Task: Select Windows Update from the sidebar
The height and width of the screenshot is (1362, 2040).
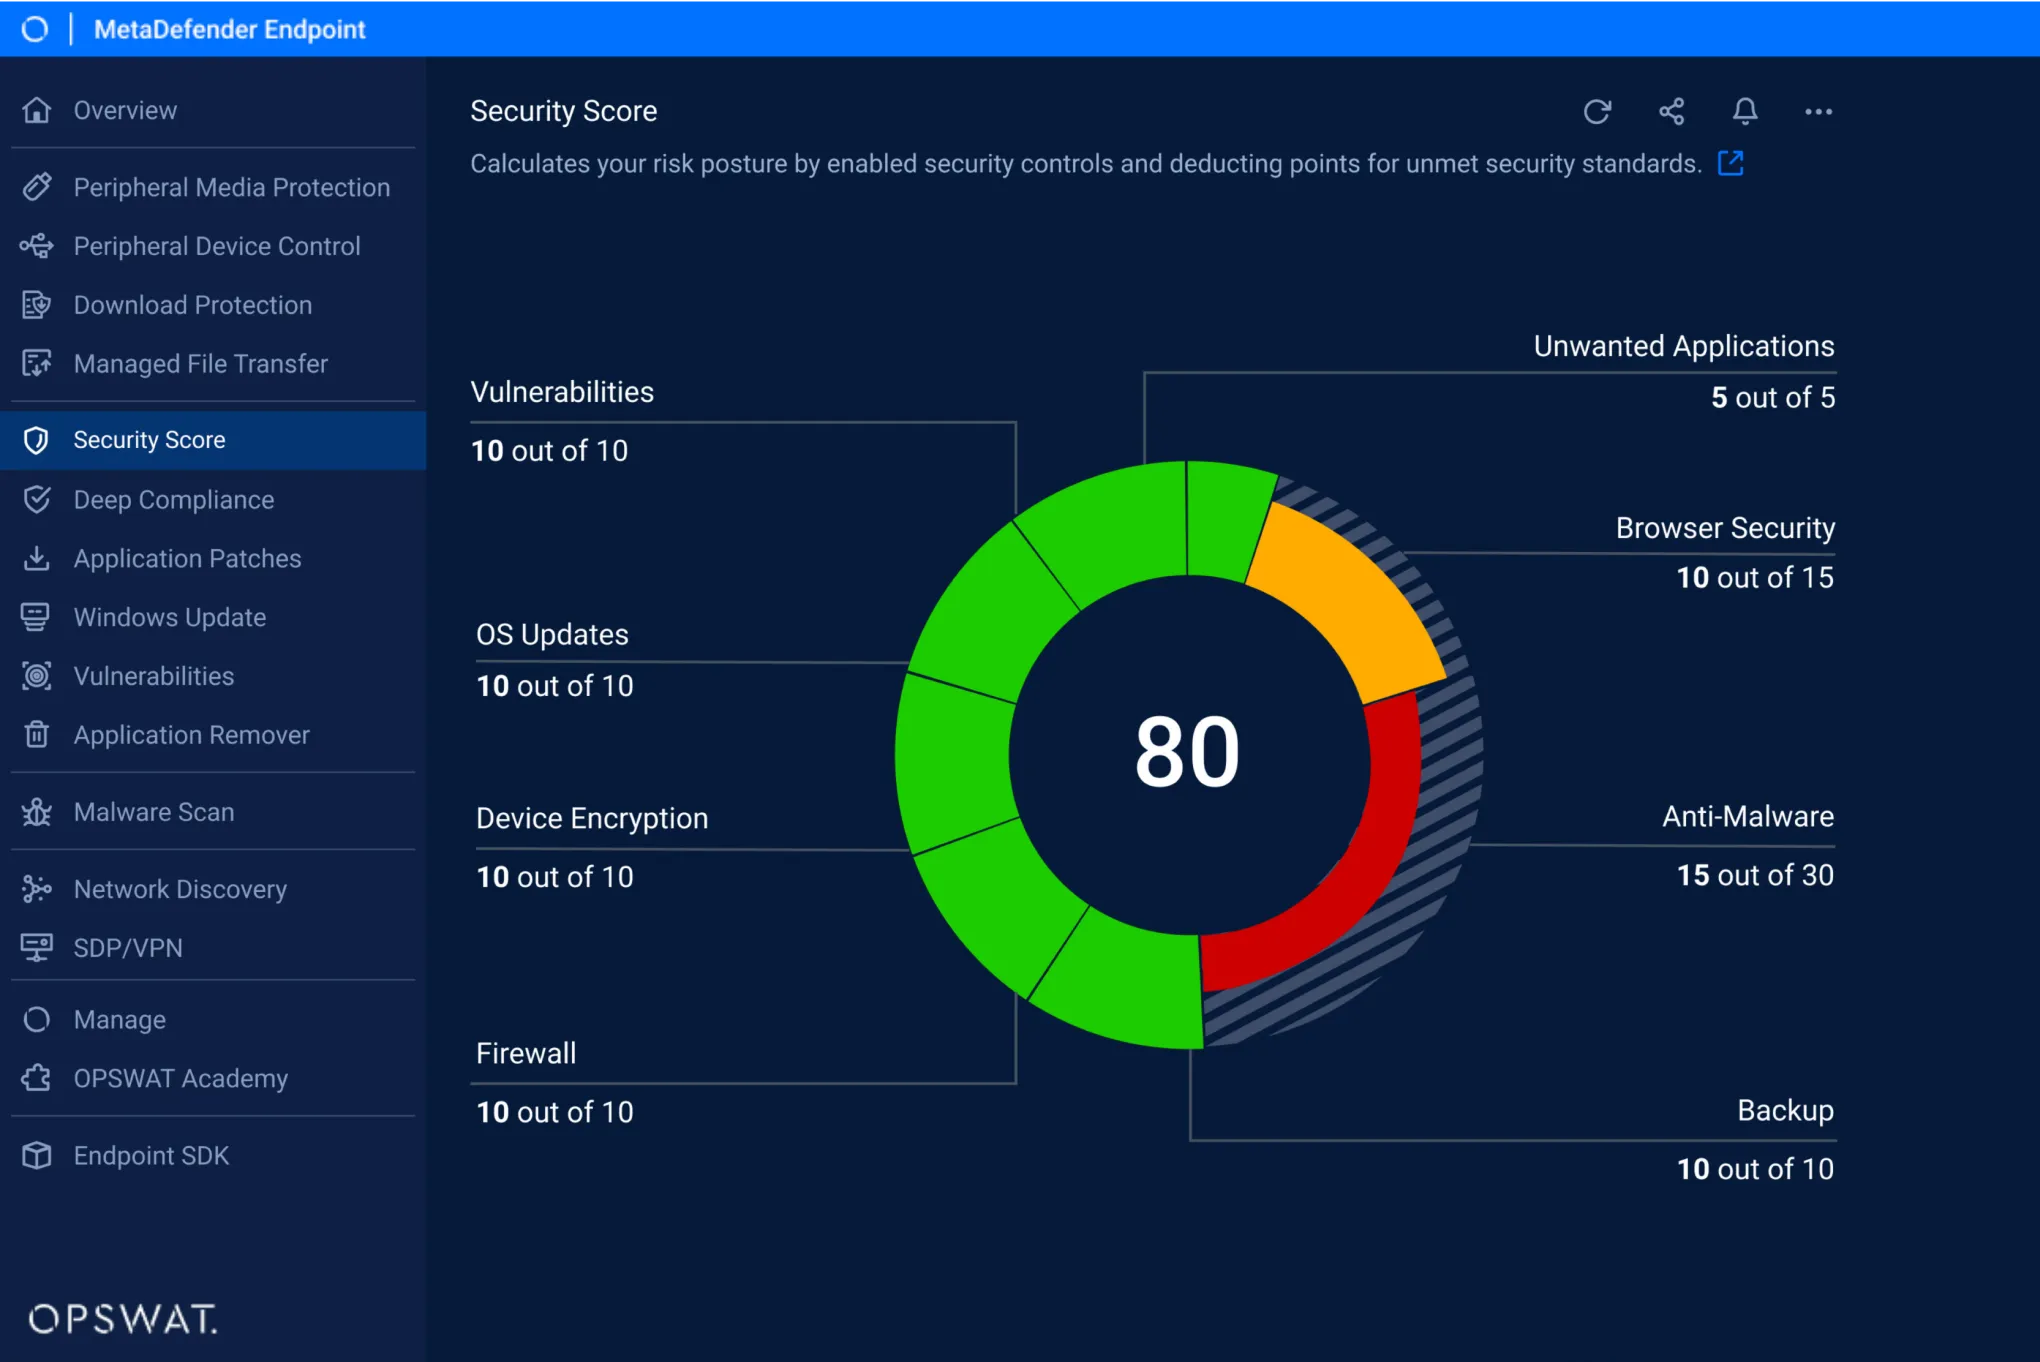Action: 169,617
